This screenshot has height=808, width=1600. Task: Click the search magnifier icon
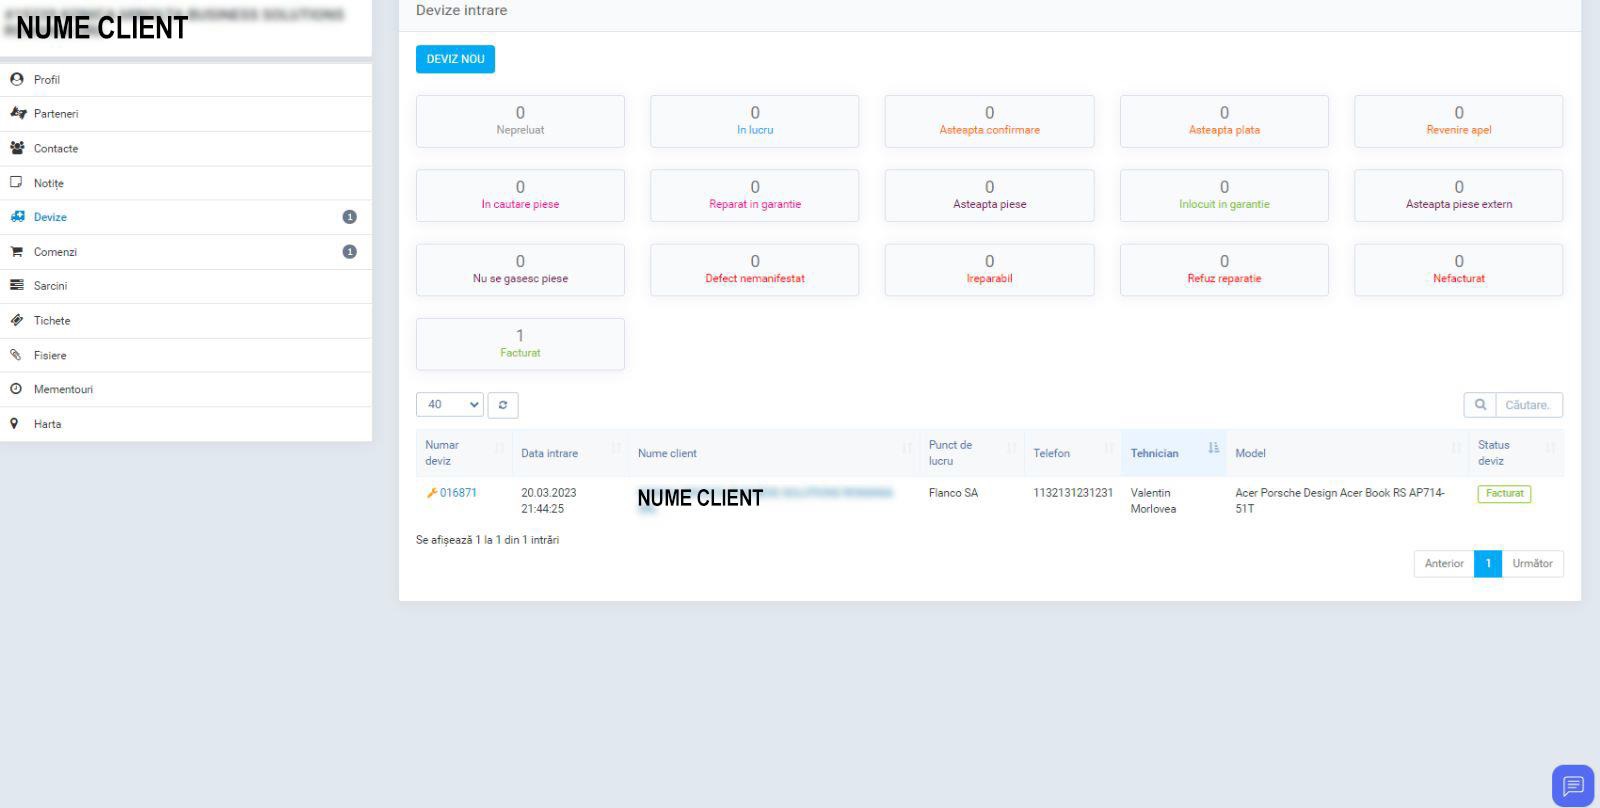1479,405
